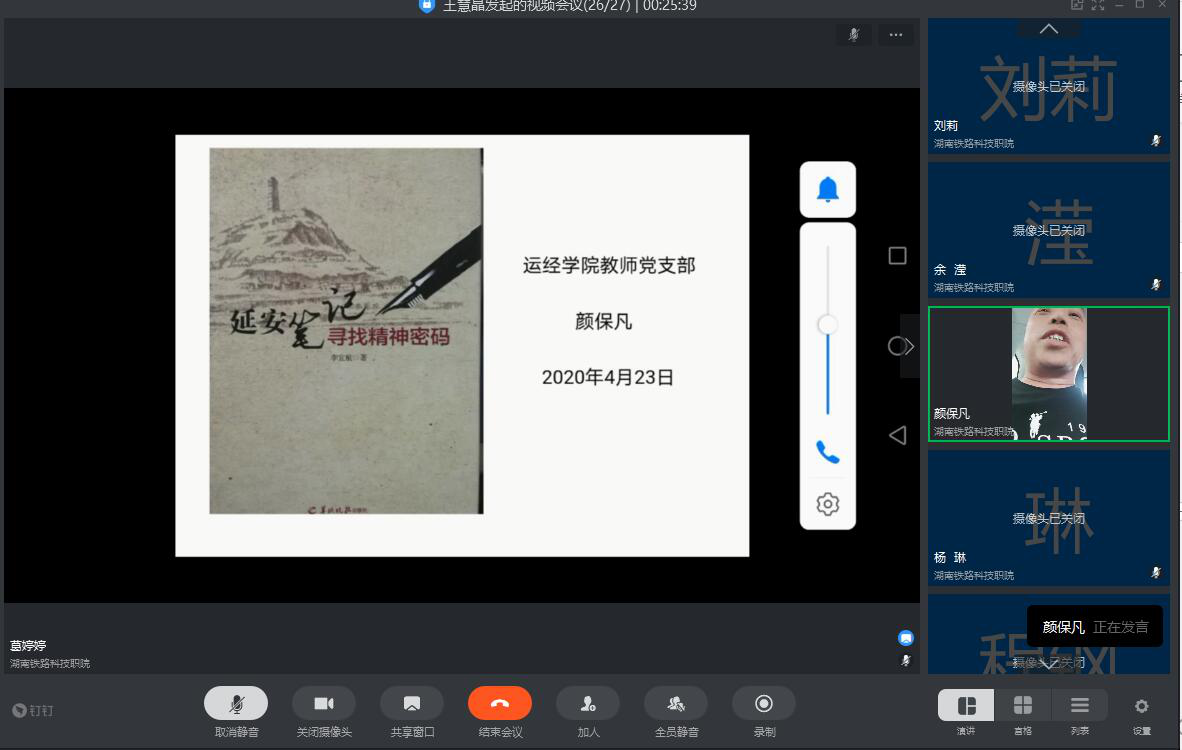Screen dimensions: 1182x750
Task: Open the three-dots more menu above main video
Action: pos(896,35)
